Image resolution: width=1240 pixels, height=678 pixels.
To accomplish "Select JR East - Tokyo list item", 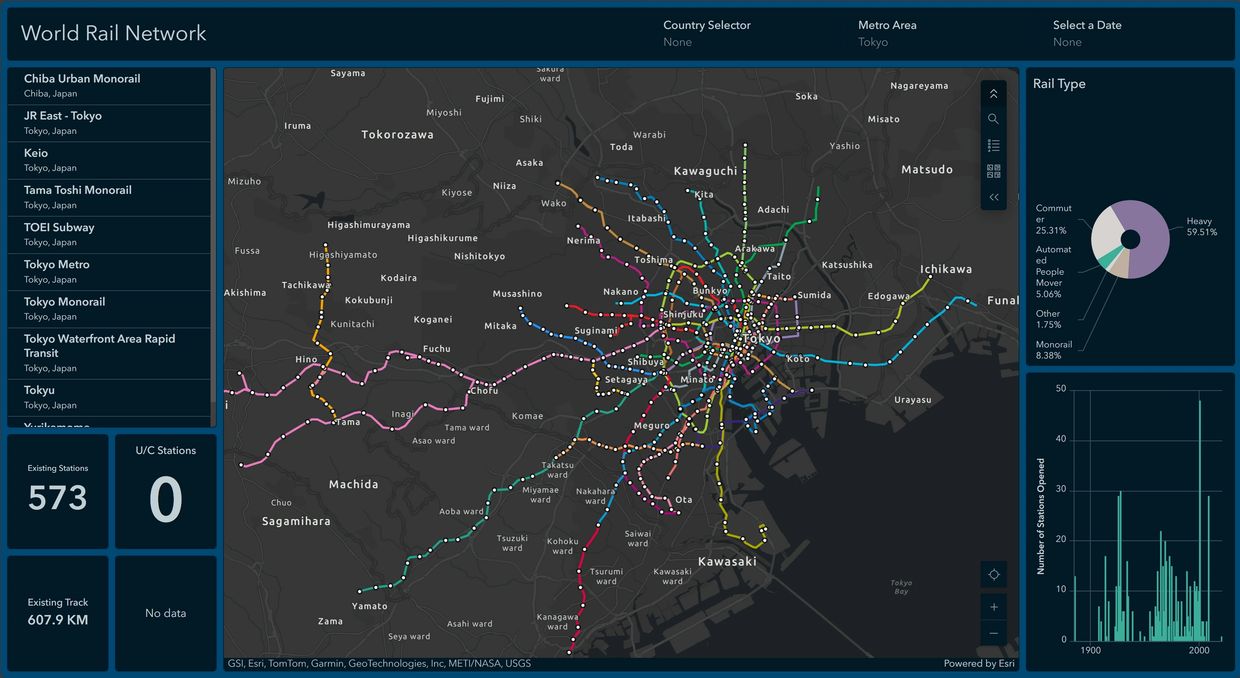I will click(x=109, y=122).
